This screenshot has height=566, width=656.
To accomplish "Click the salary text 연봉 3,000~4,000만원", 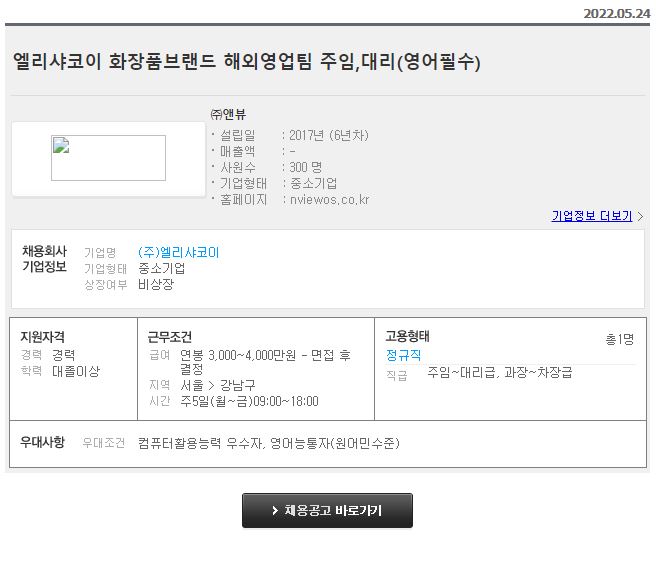I will (x=238, y=355).
